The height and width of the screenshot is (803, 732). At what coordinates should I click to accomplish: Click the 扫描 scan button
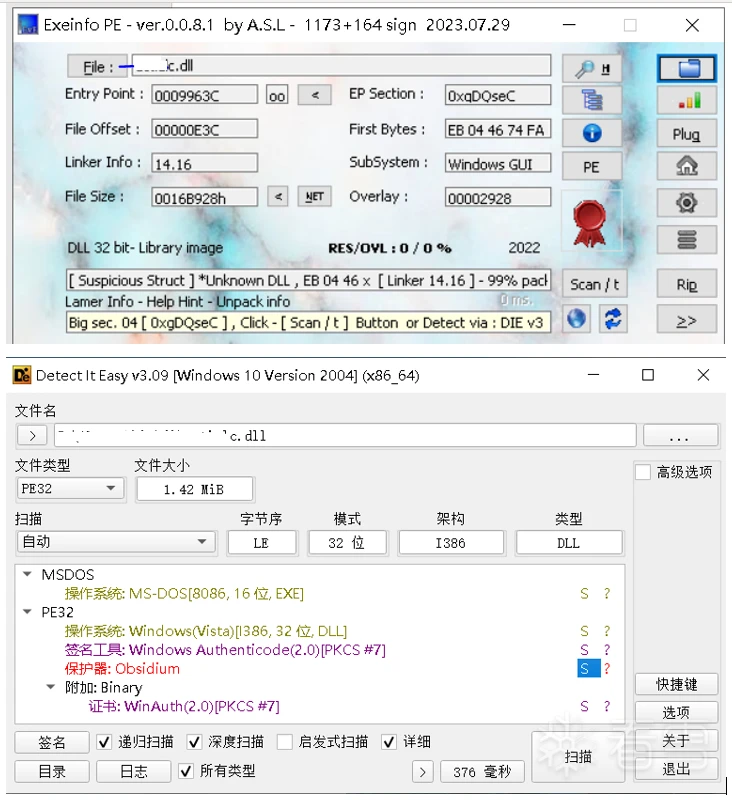pos(578,757)
